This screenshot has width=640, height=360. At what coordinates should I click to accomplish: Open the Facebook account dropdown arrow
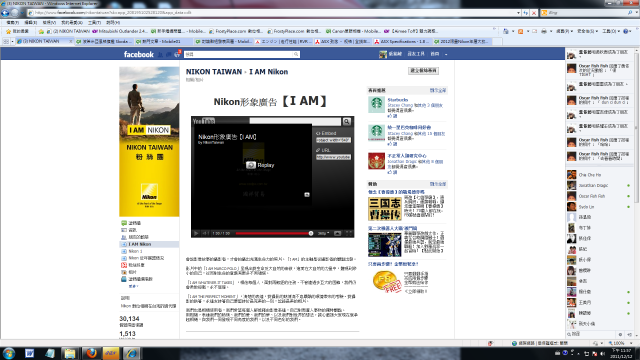(446, 54)
